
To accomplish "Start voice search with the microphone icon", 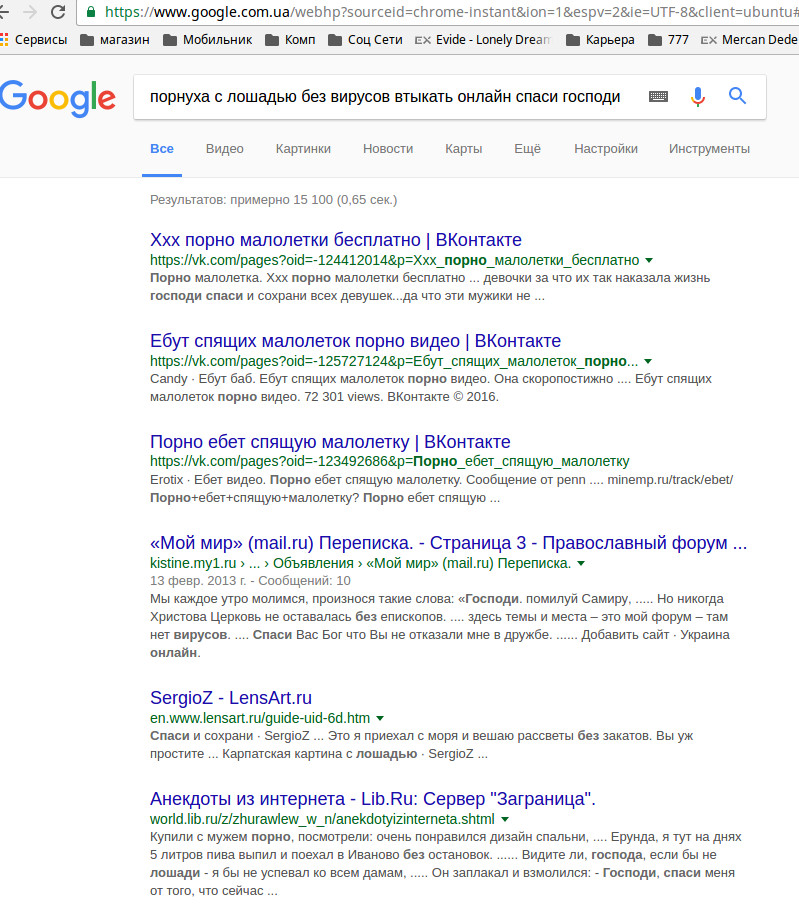I will pos(698,97).
